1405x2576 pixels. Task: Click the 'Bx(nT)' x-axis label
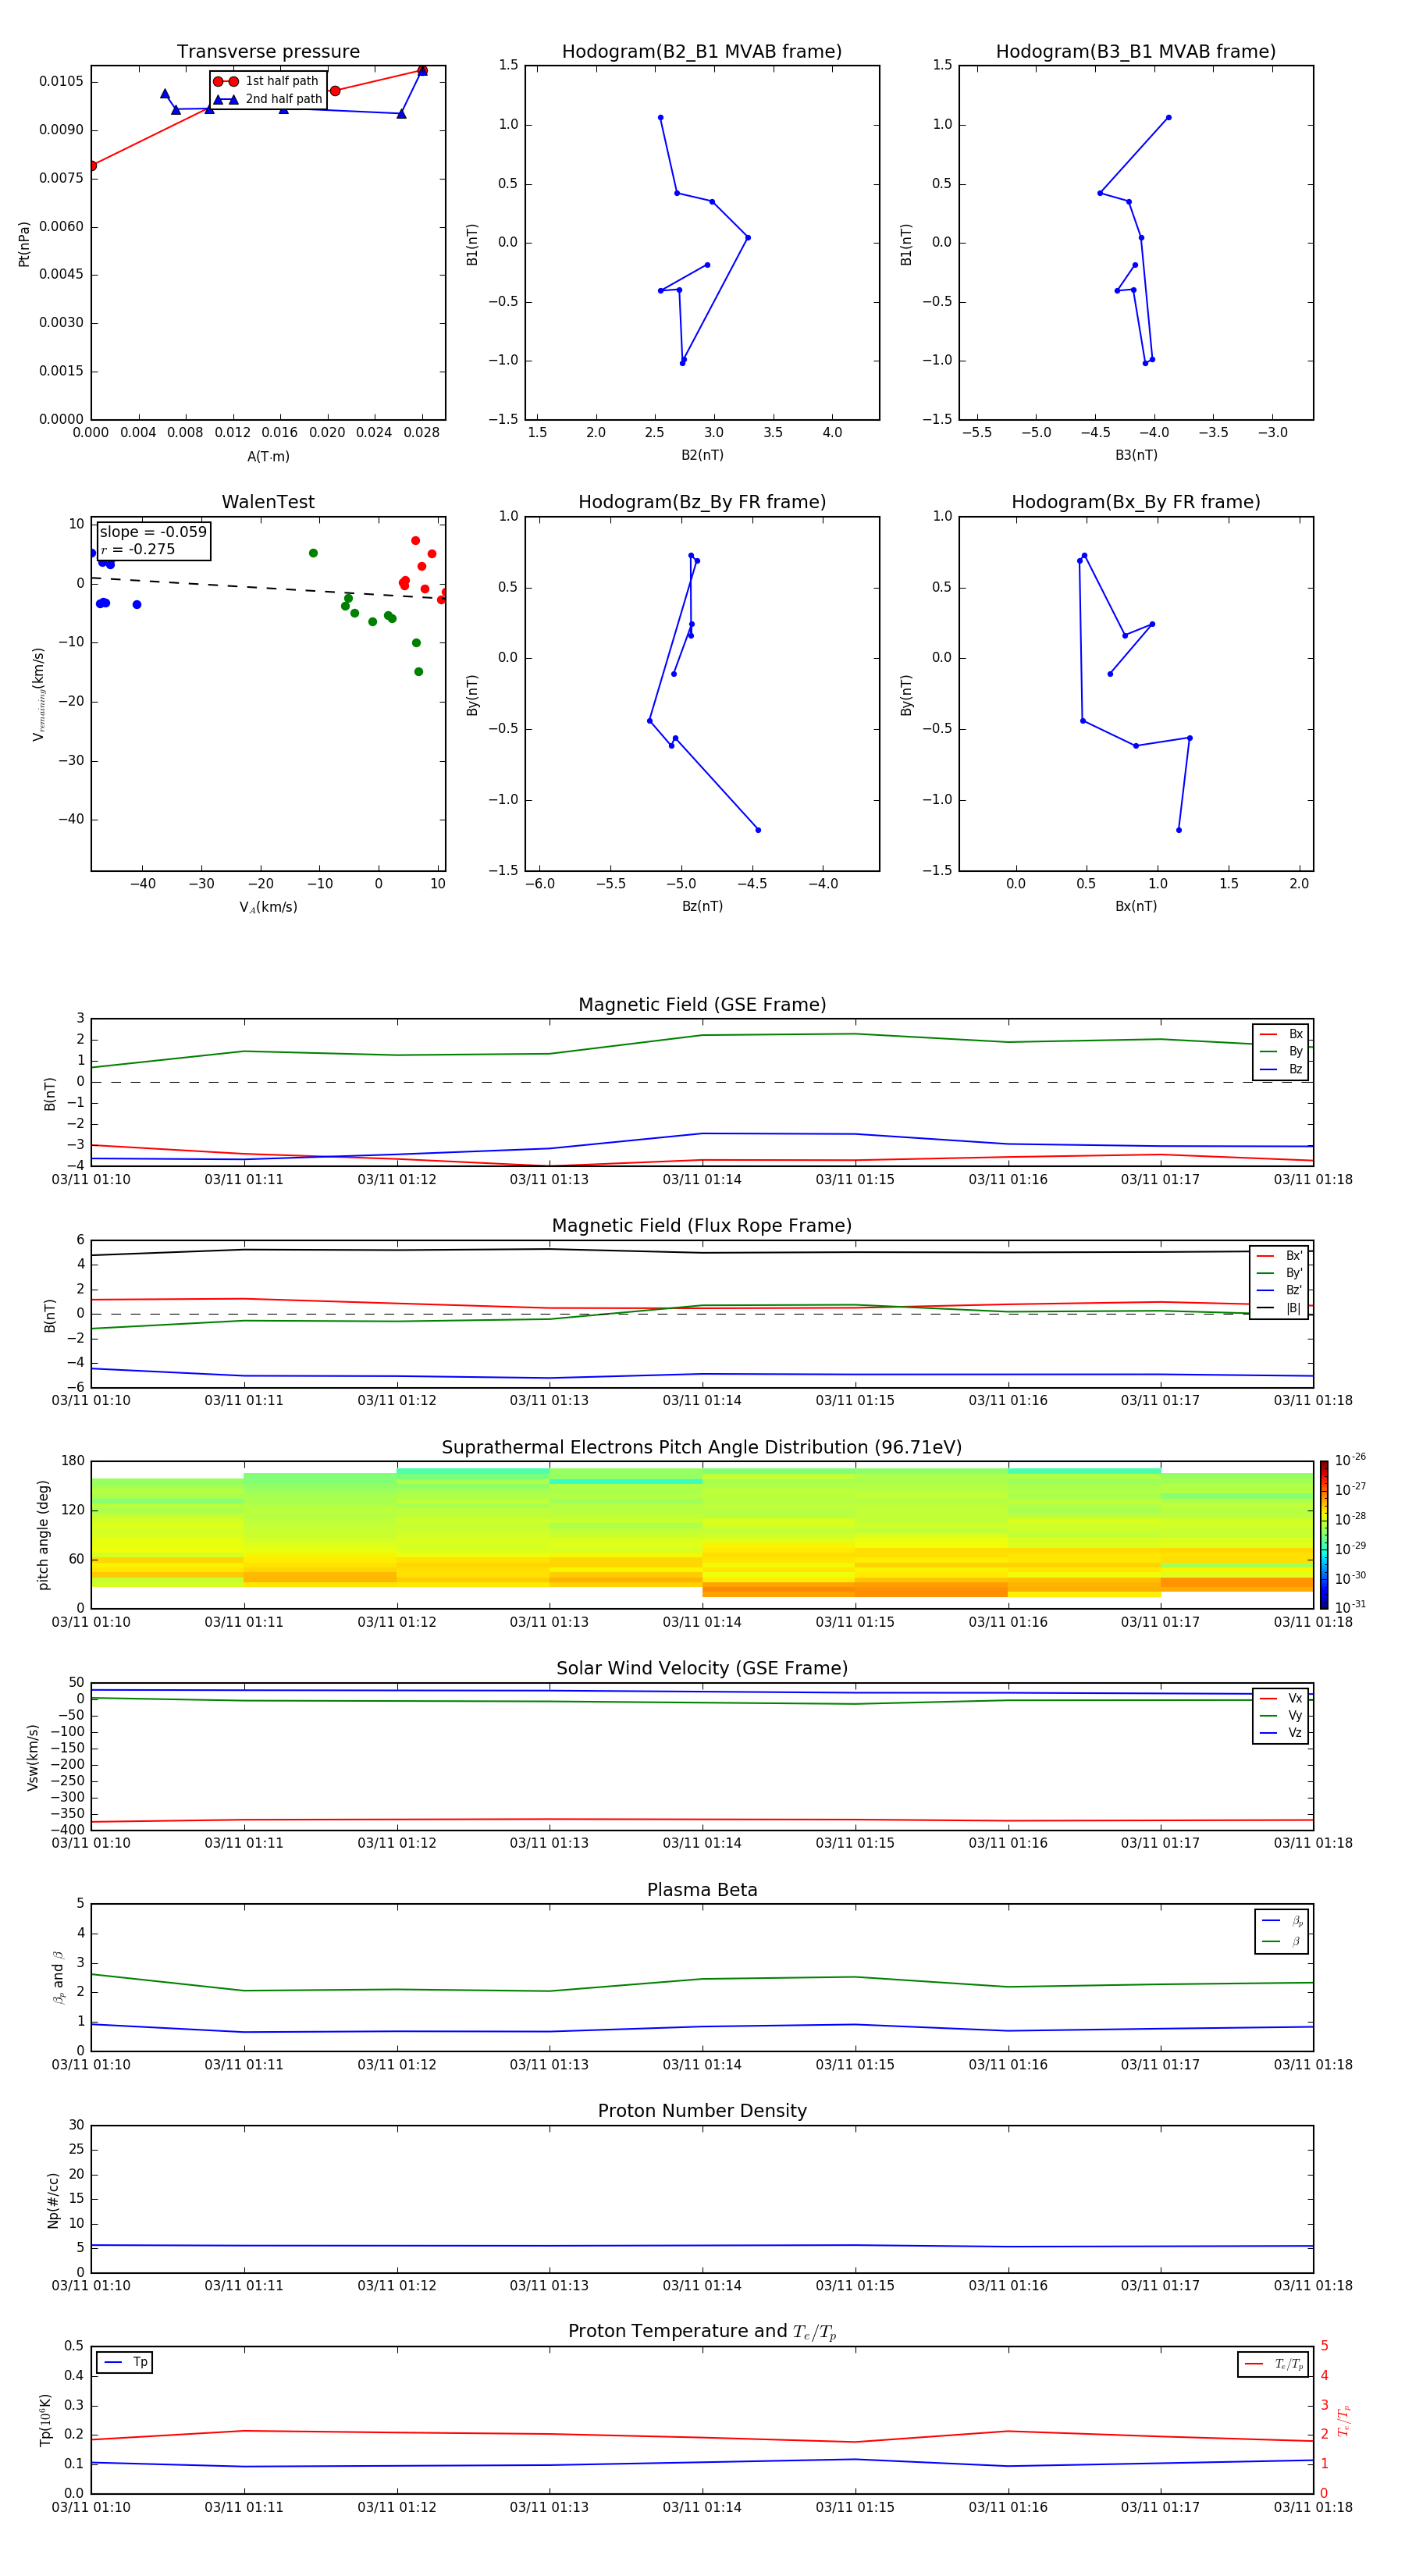pos(1136,906)
